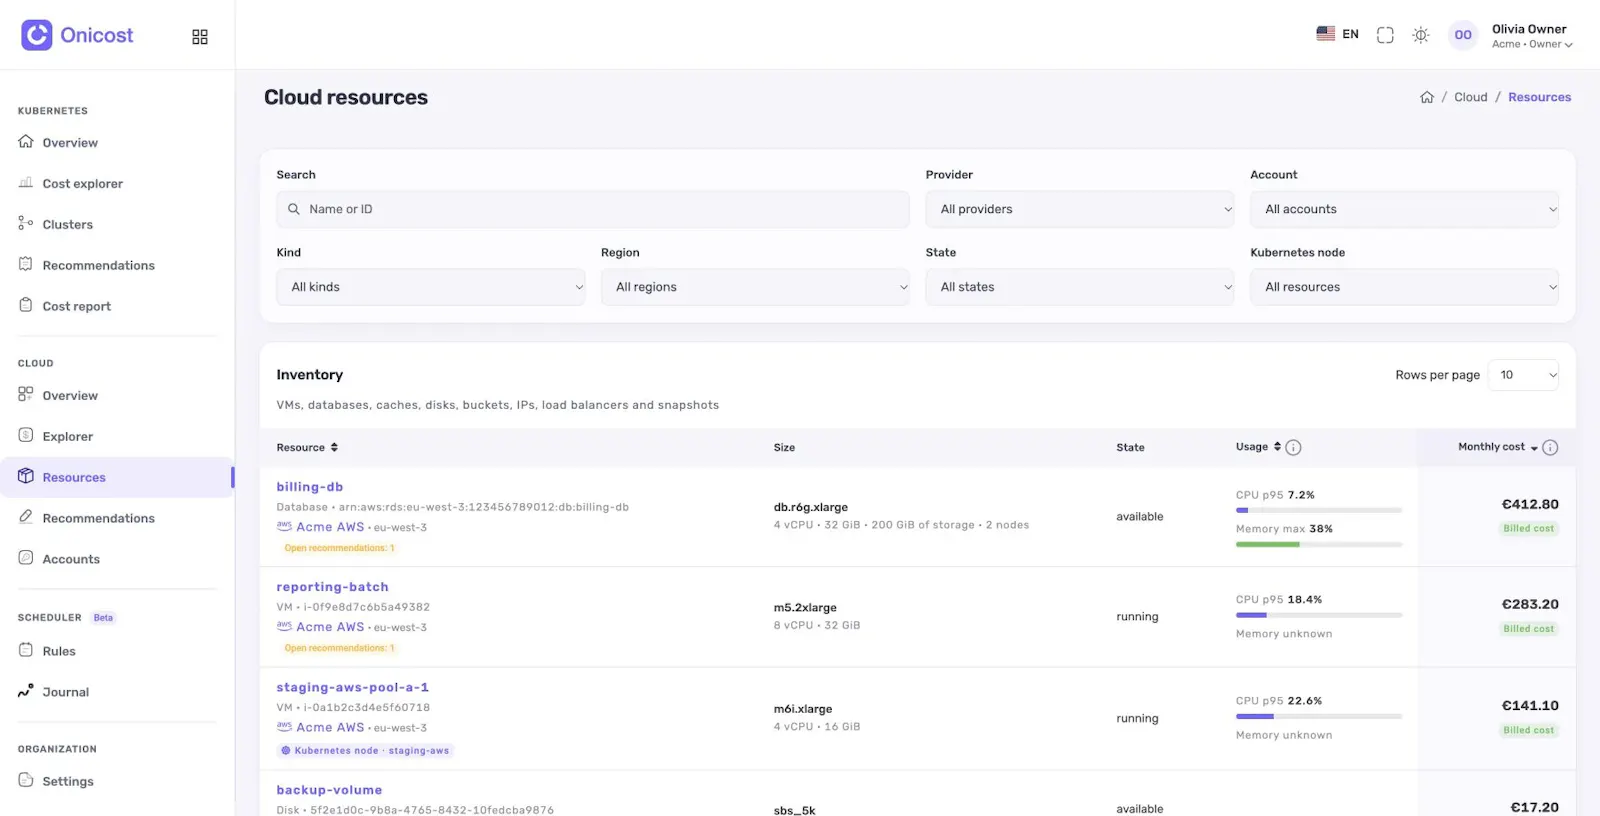Switch the theme using the sun icon

pos(1421,35)
